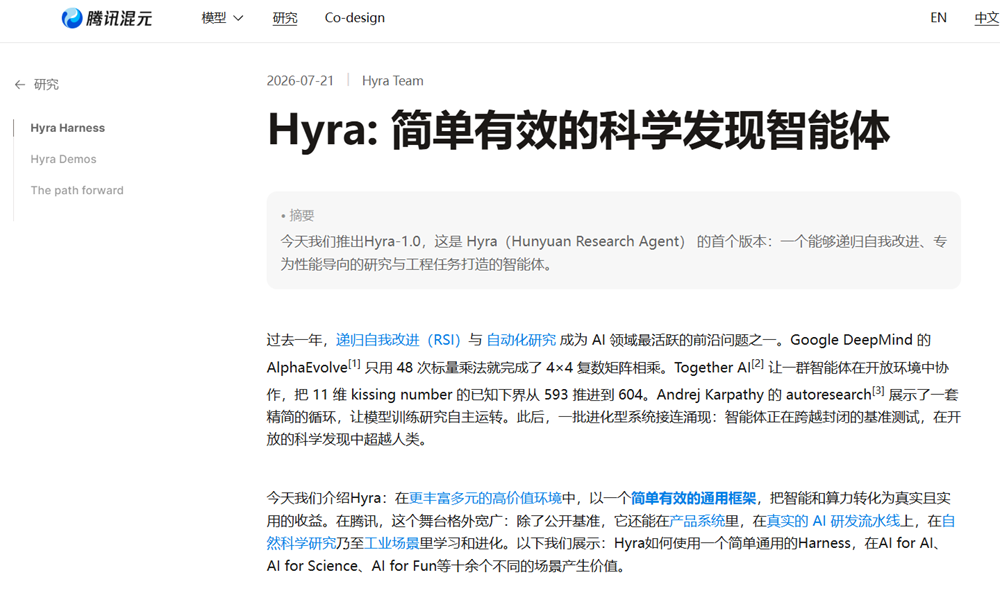Click the back arrow beside 研究
The height and width of the screenshot is (593, 1000).
click(20, 84)
